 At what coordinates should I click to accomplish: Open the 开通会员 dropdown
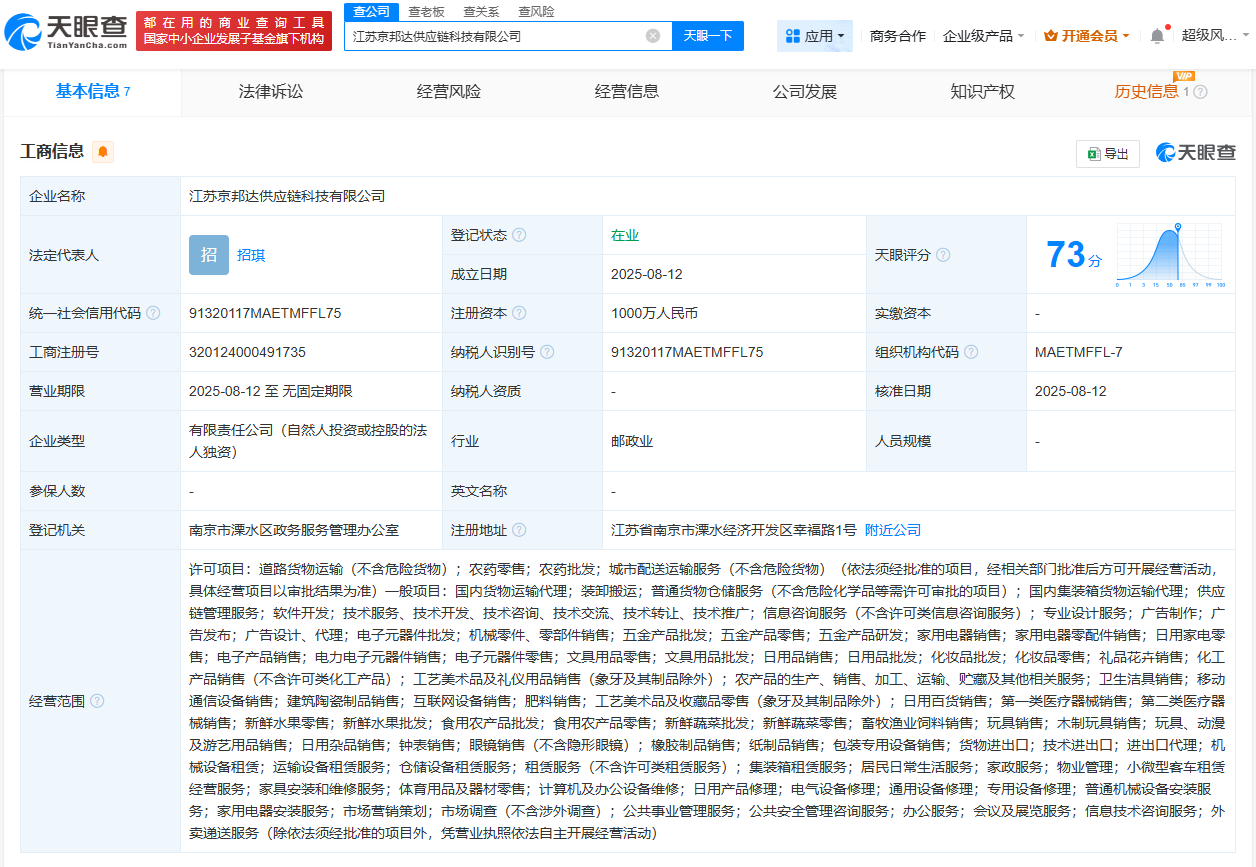(x=1086, y=34)
